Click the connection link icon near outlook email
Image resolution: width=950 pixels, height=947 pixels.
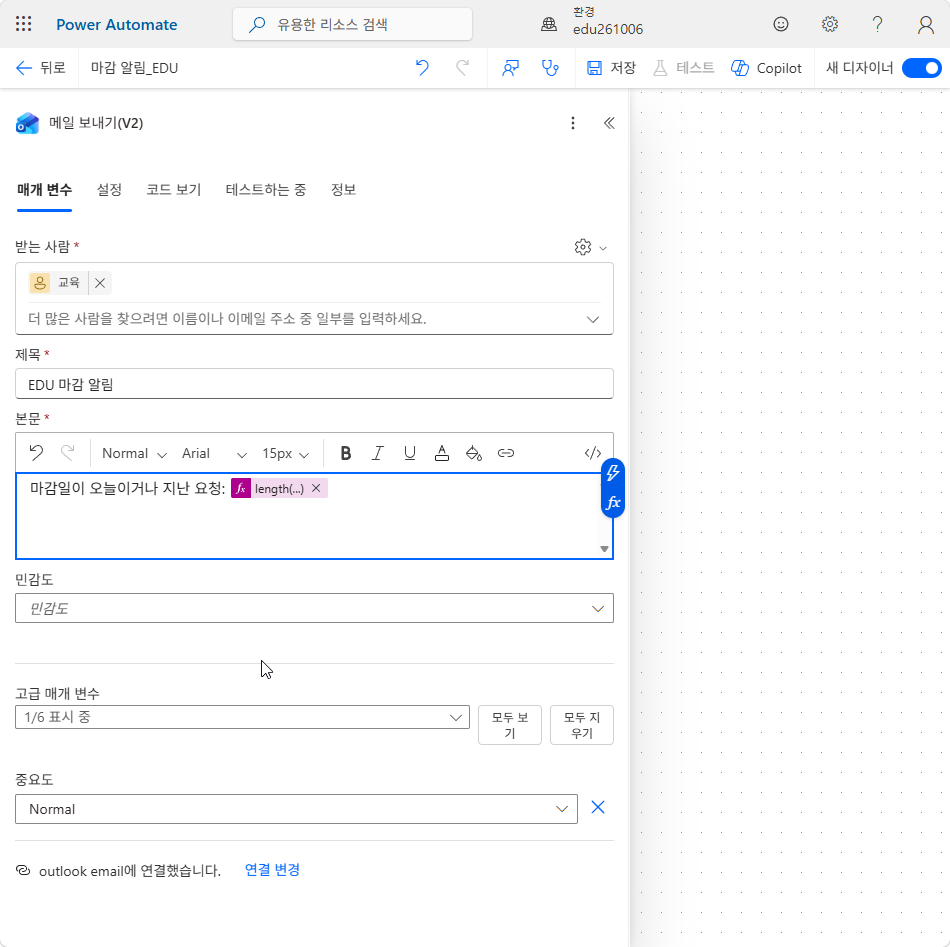tap(23, 871)
